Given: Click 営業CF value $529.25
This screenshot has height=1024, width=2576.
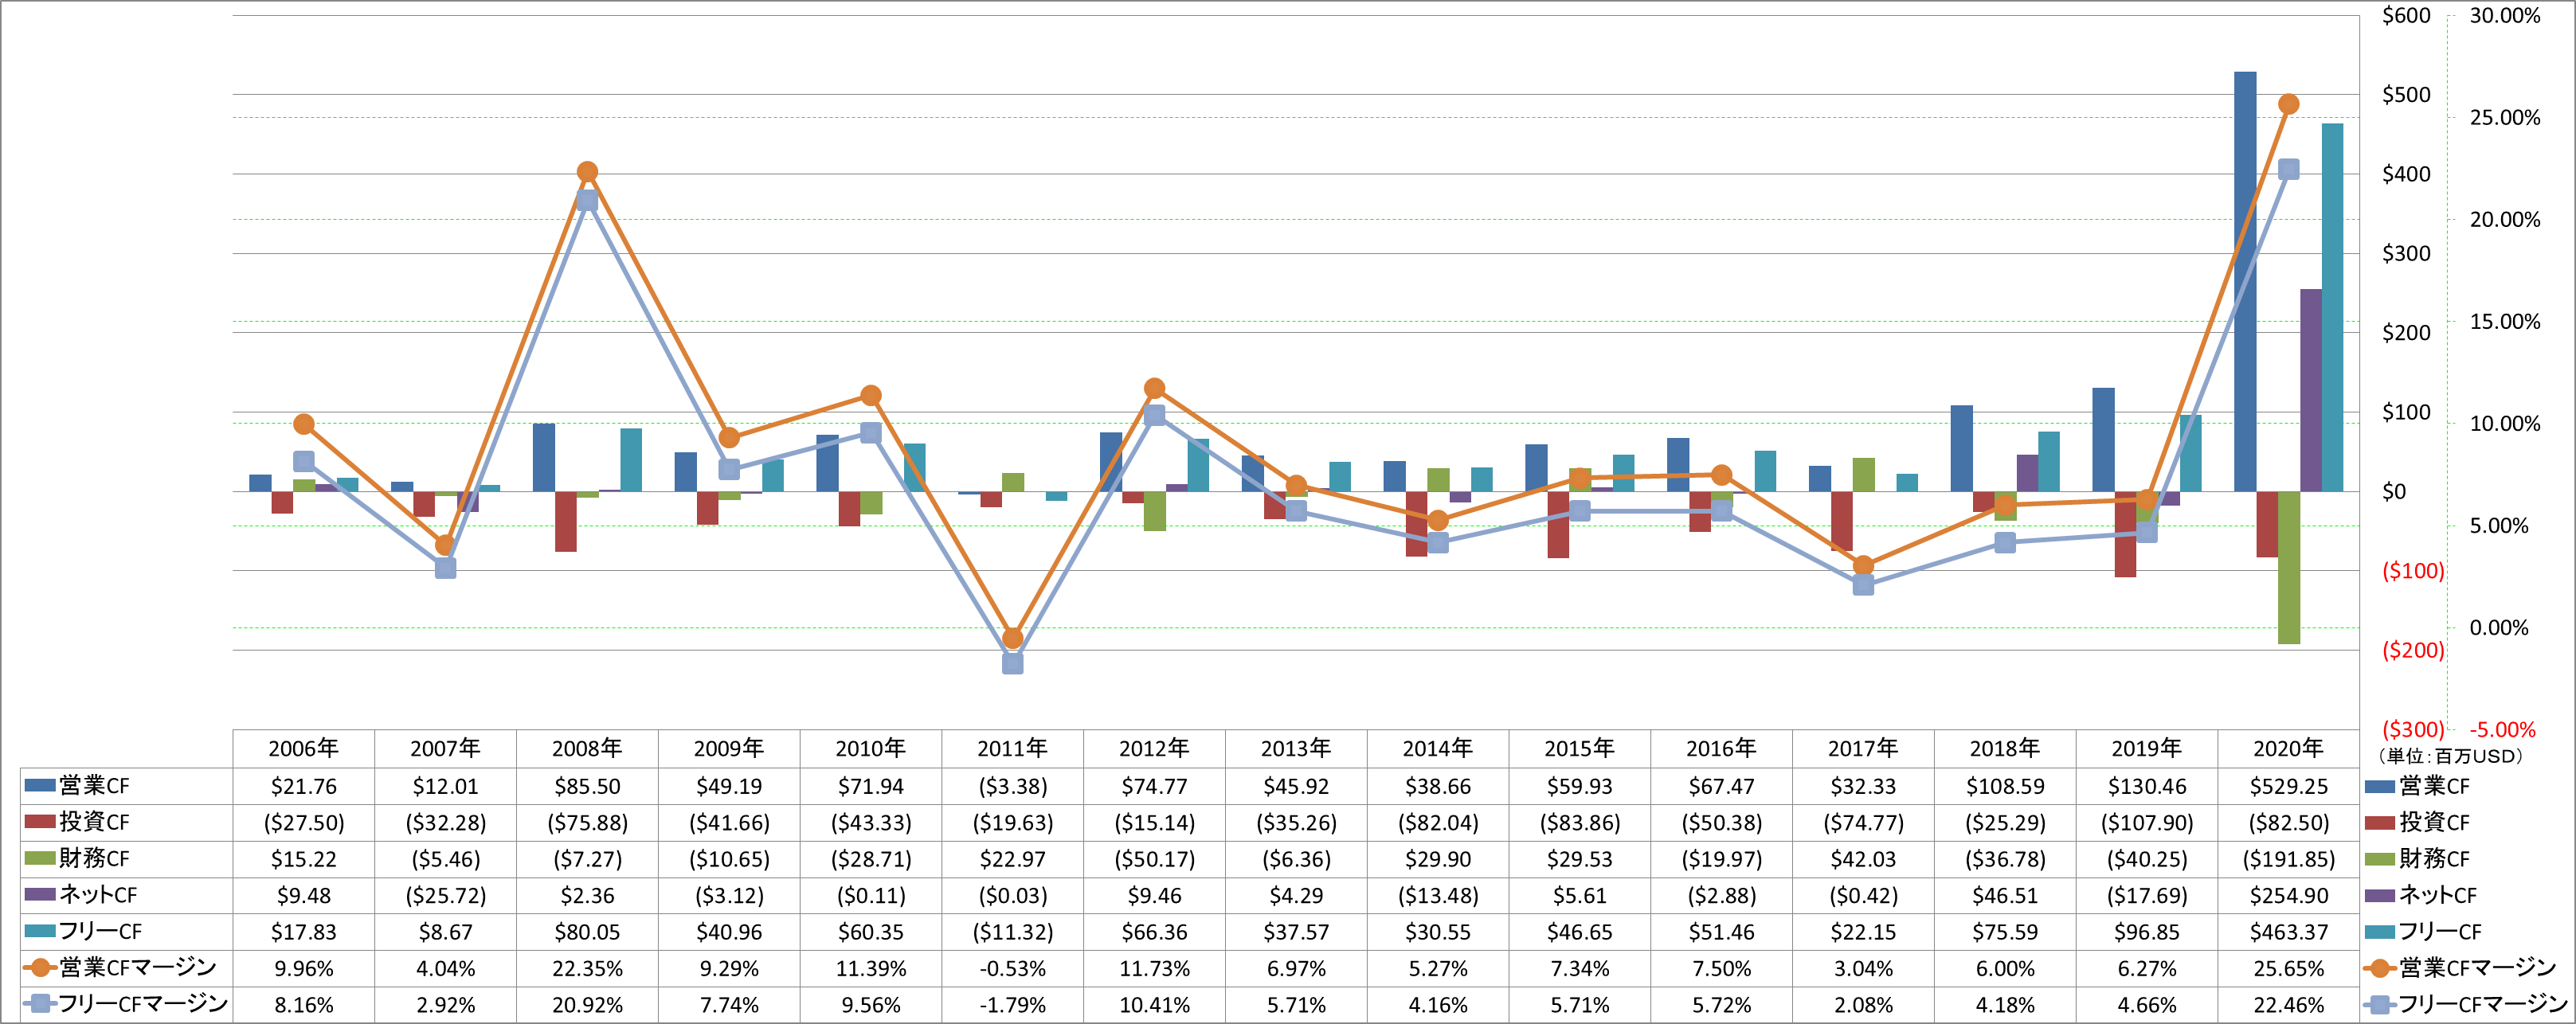Looking at the screenshot, I should tap(2288, 786).
